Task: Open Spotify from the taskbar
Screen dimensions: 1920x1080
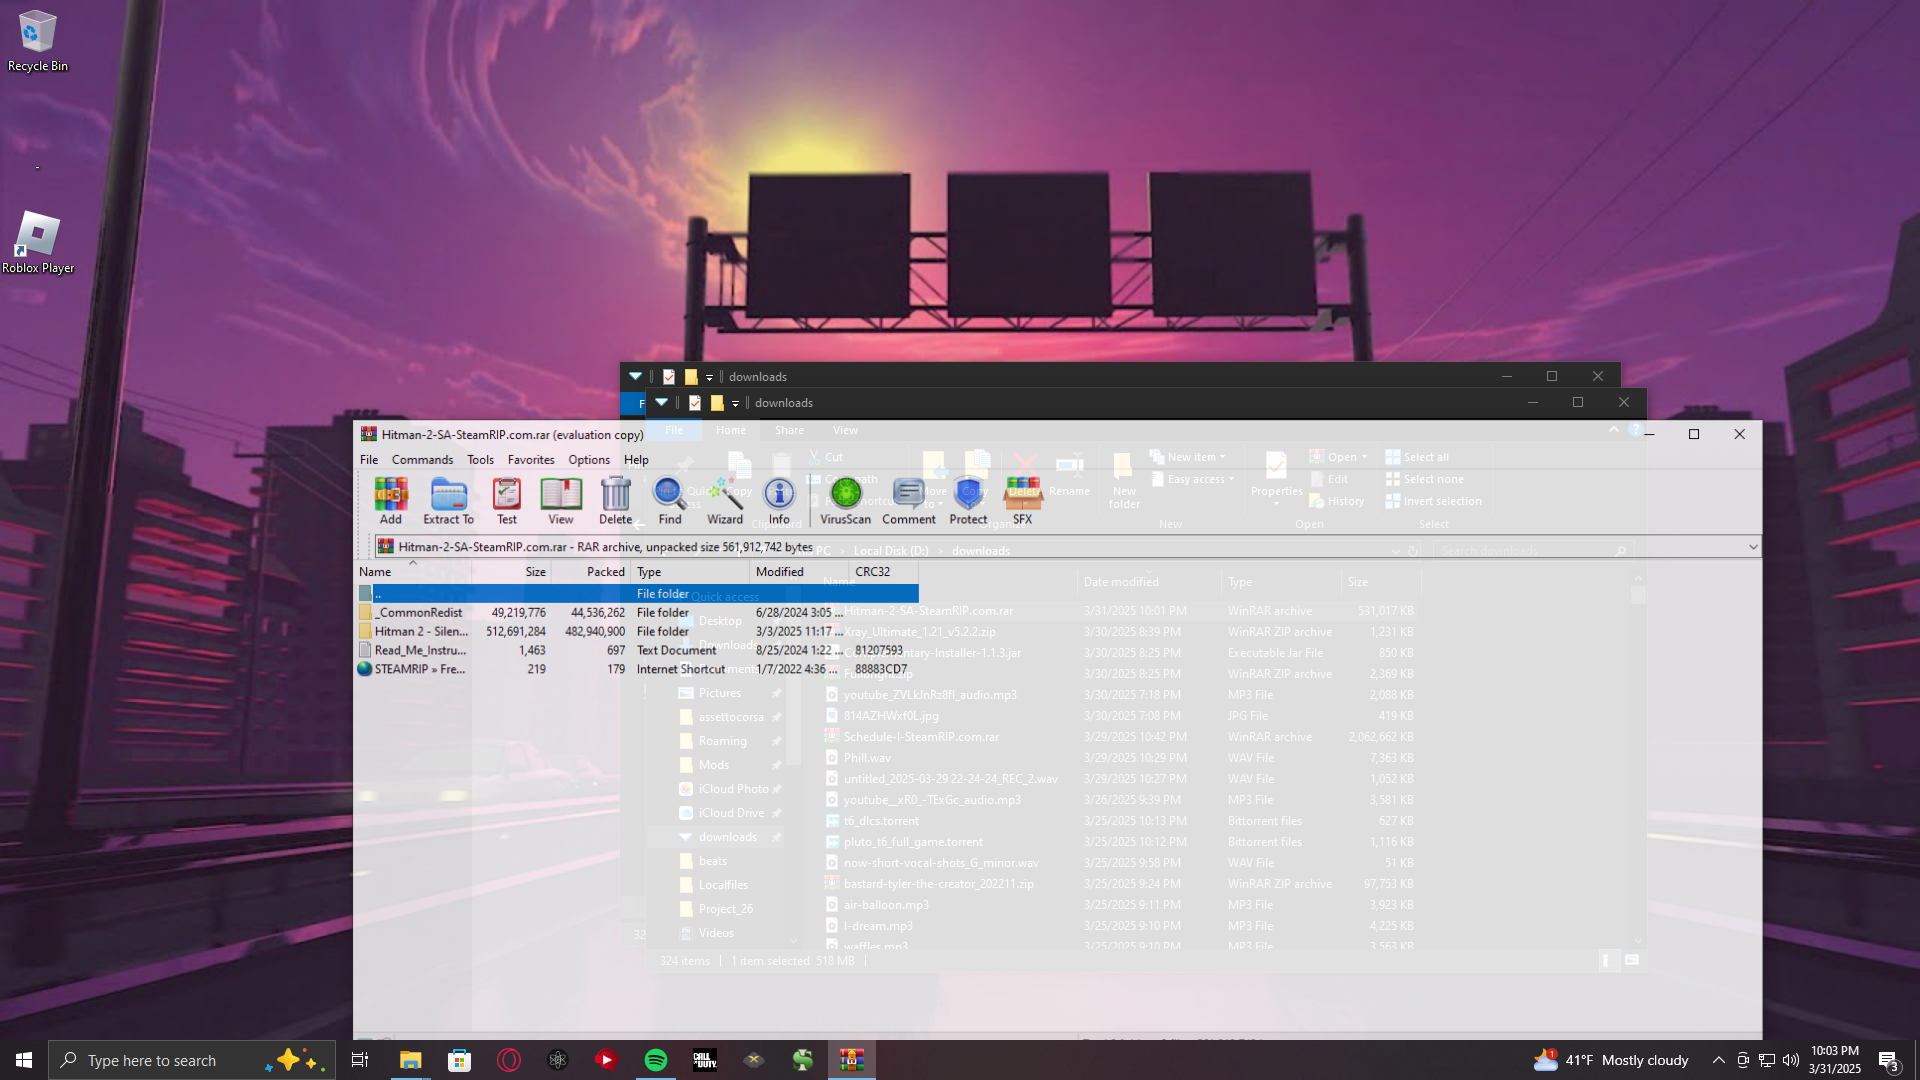Action: 656,1060
